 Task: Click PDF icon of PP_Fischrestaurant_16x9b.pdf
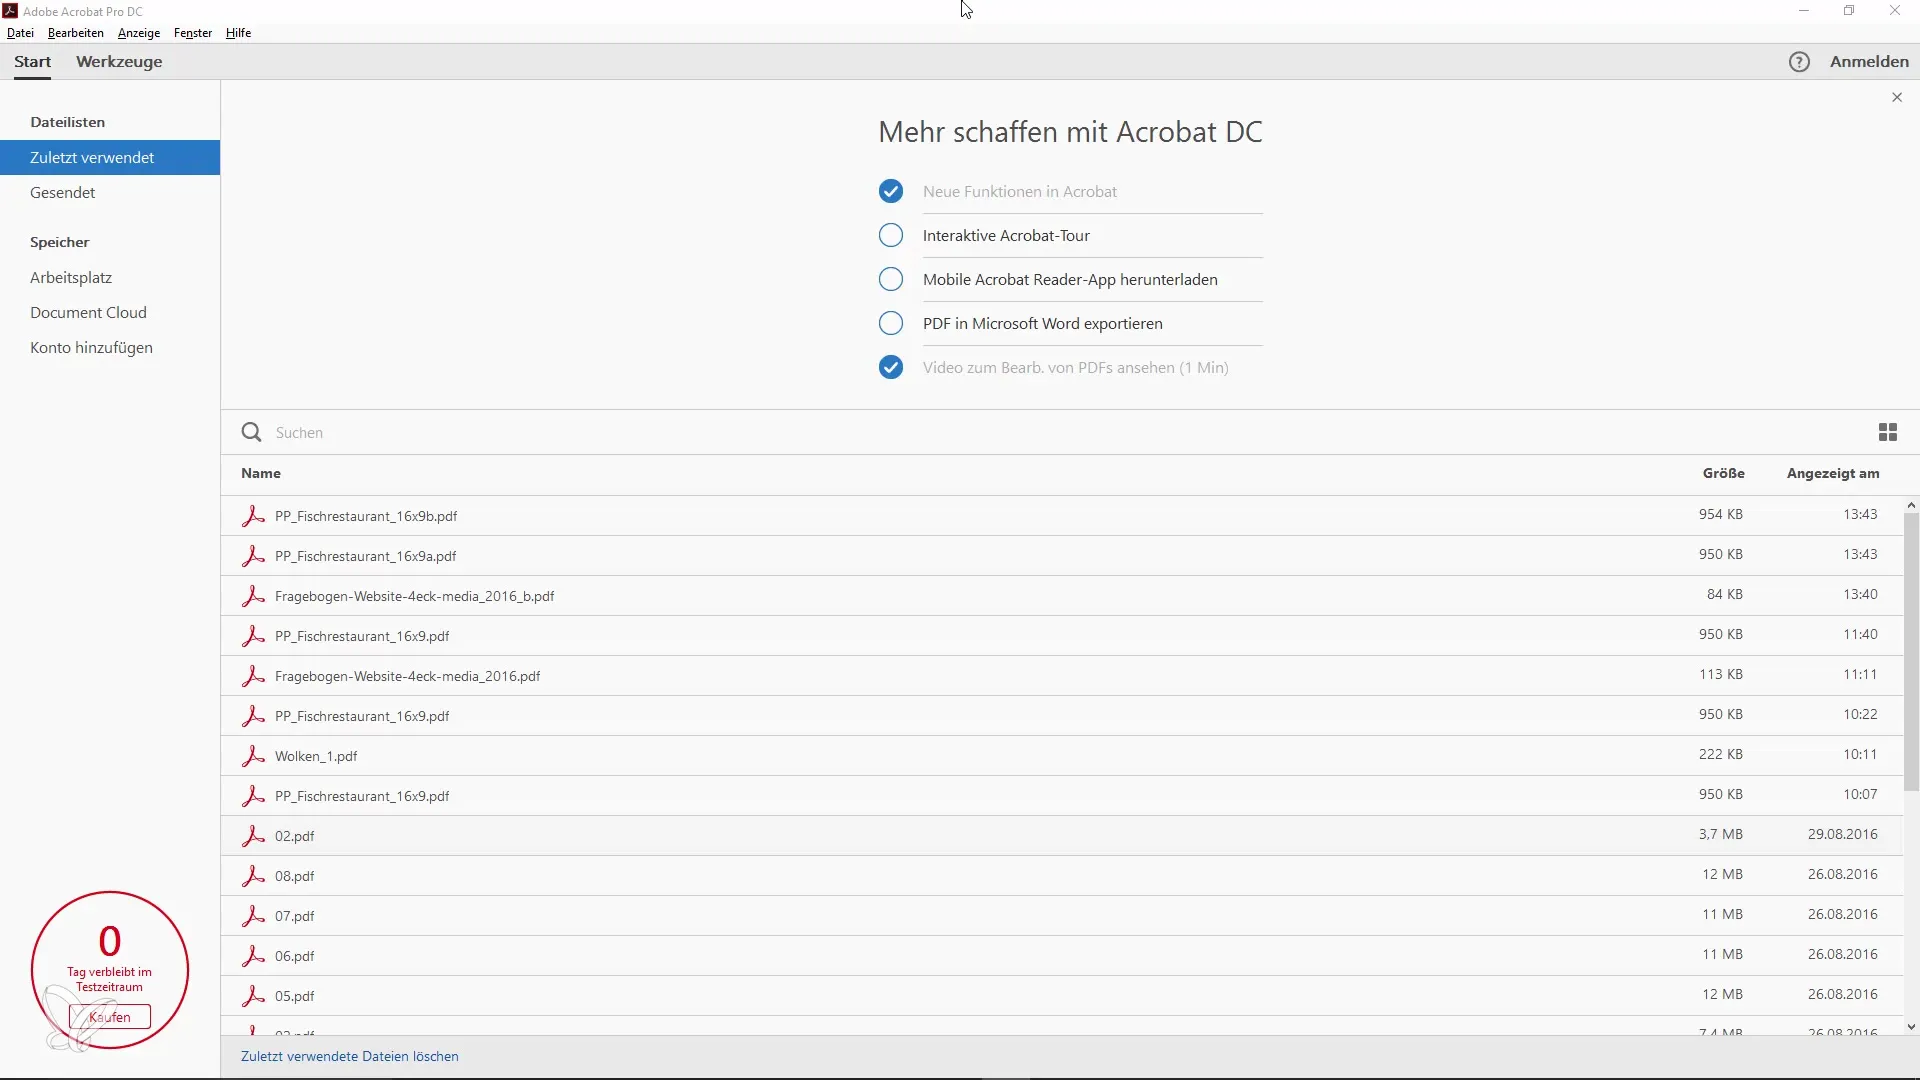pos(253,516)
